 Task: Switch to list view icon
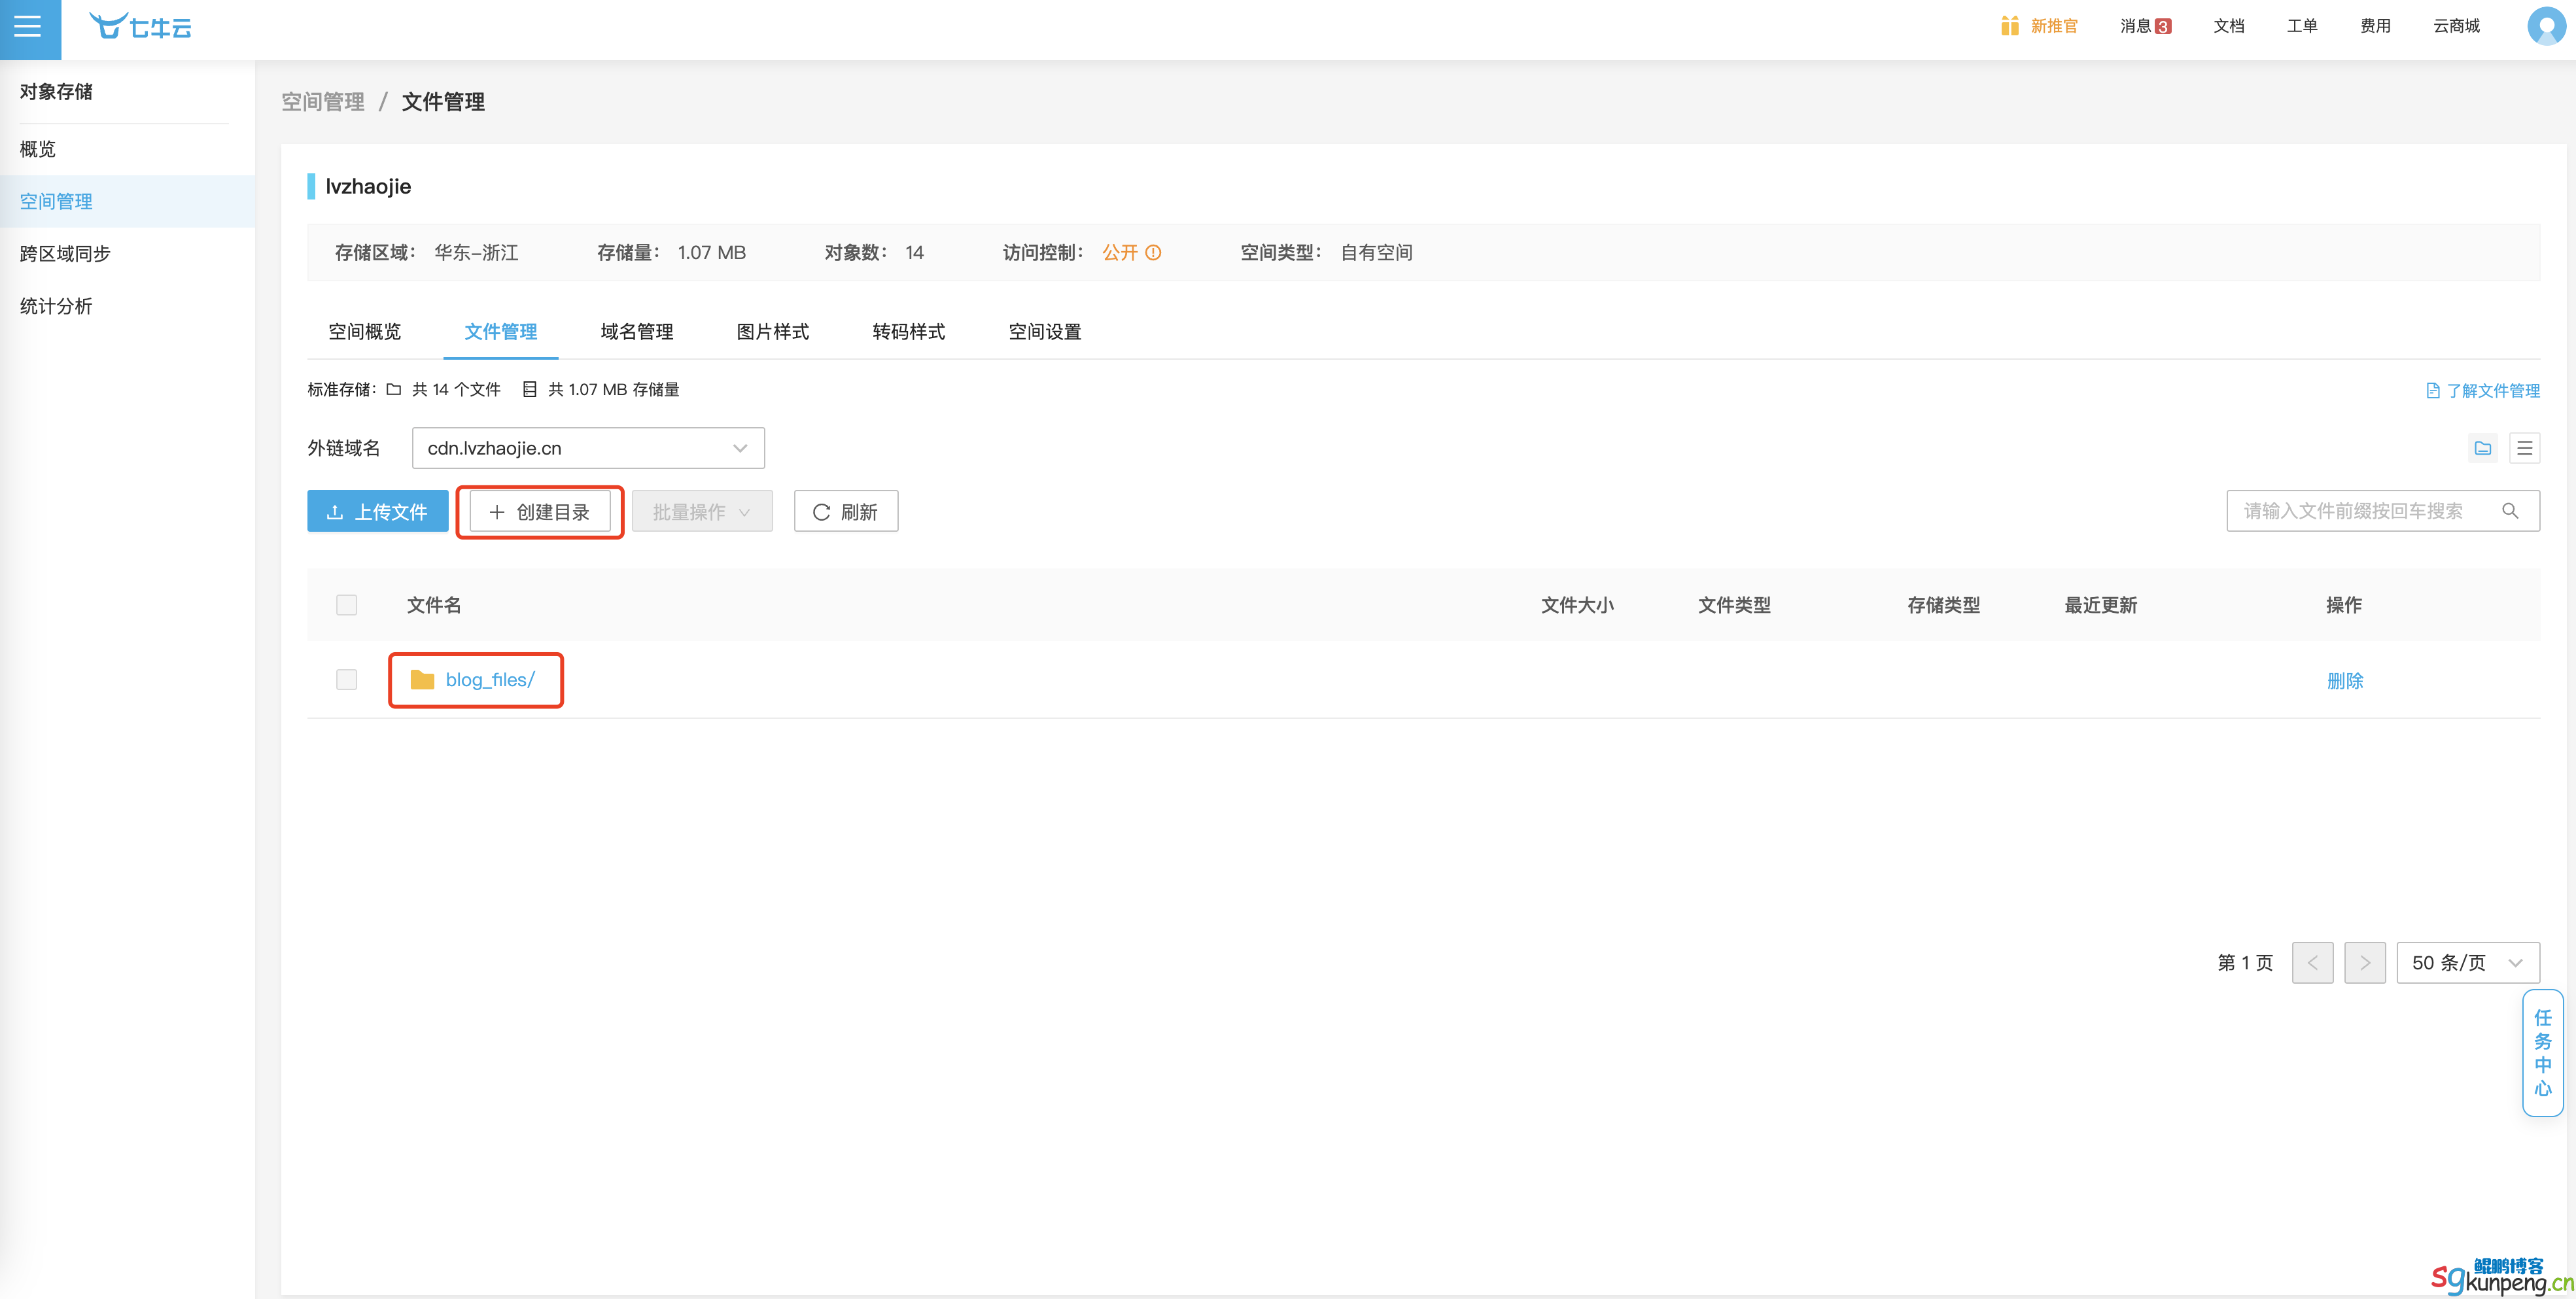2524,448
